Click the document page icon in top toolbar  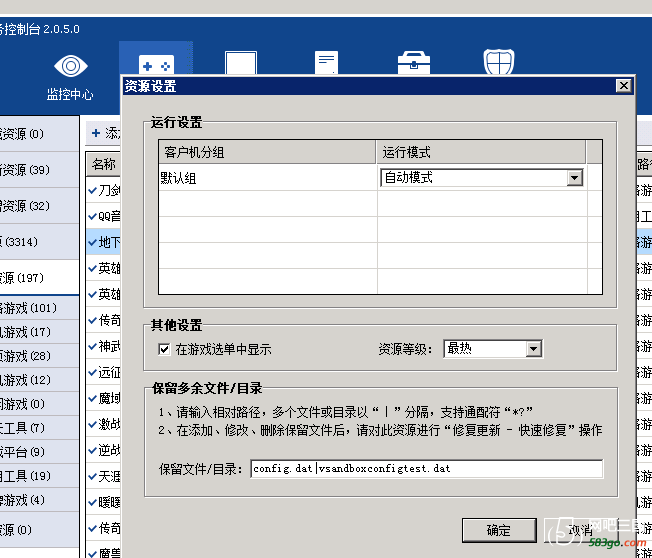(x=326, y=63)
